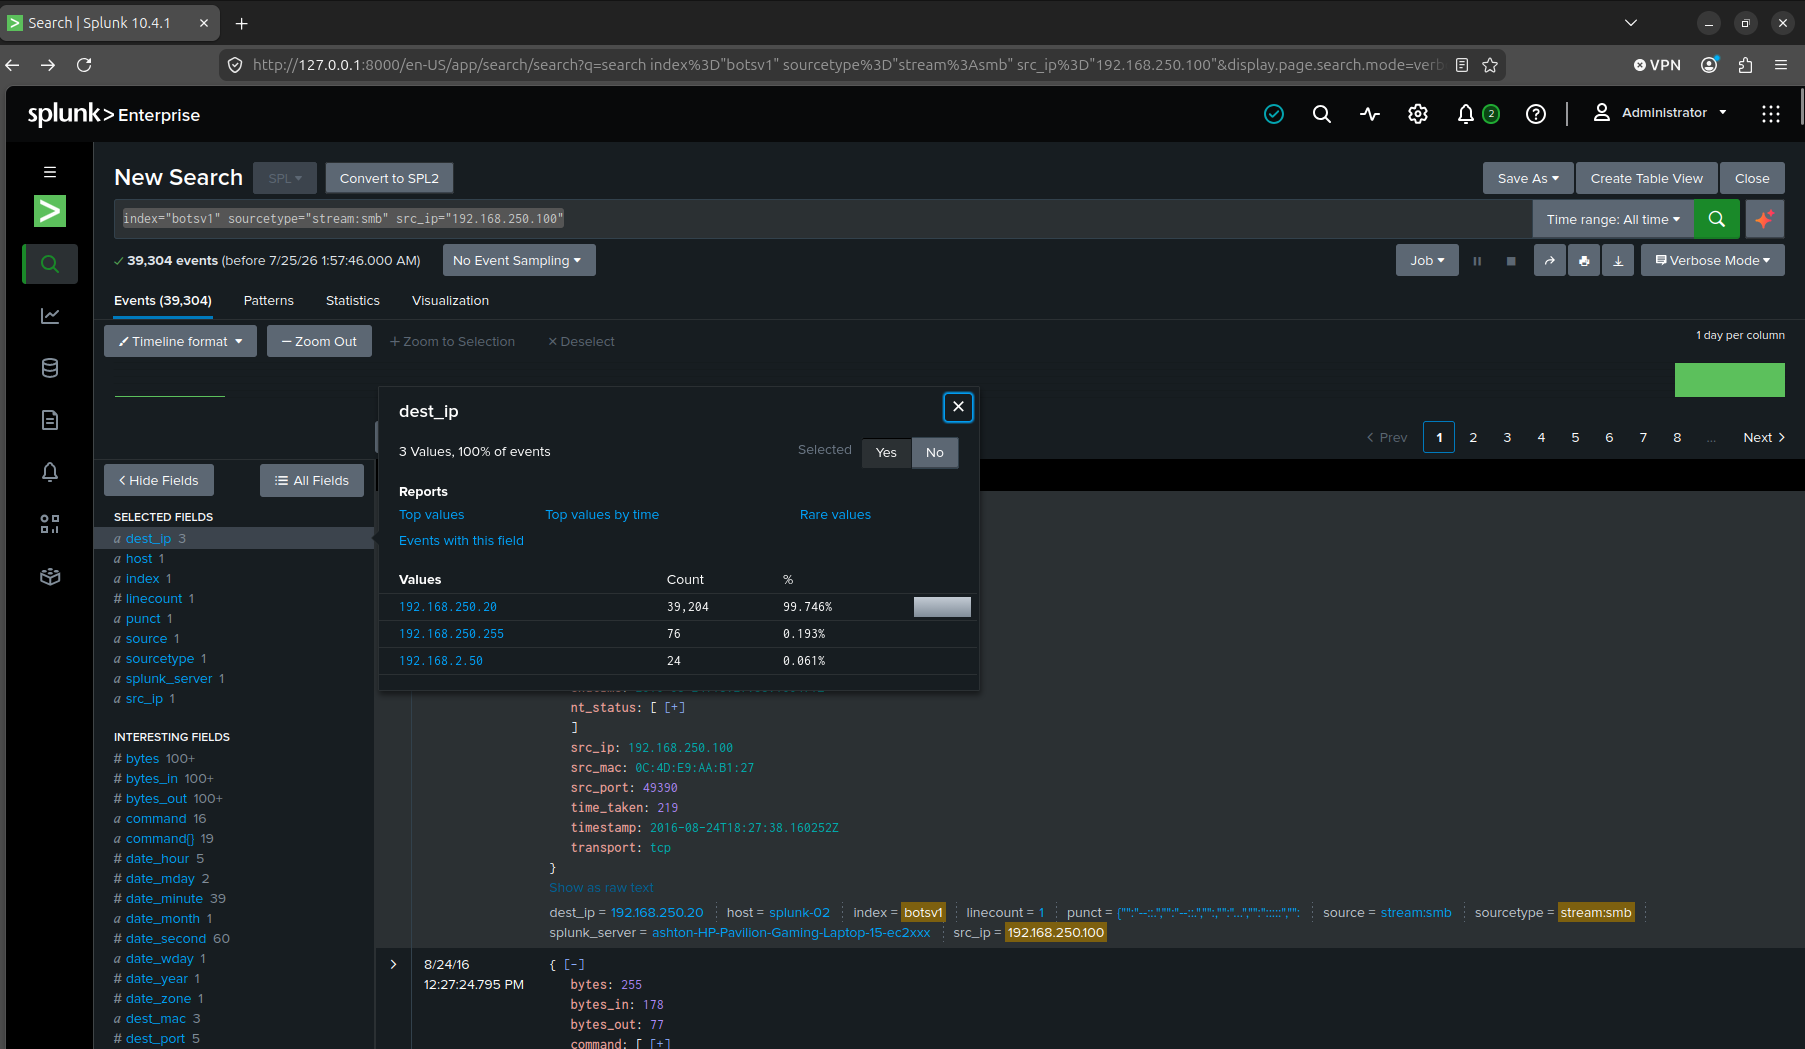1805x1049 pixels.
Task: Open the Alerts bell sidebar icon
Action: (x=50, y=472)
